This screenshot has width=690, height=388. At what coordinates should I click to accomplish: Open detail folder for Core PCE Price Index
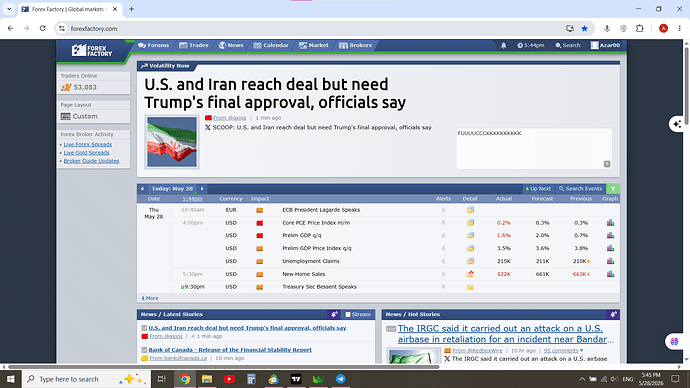tap(470, 223)
